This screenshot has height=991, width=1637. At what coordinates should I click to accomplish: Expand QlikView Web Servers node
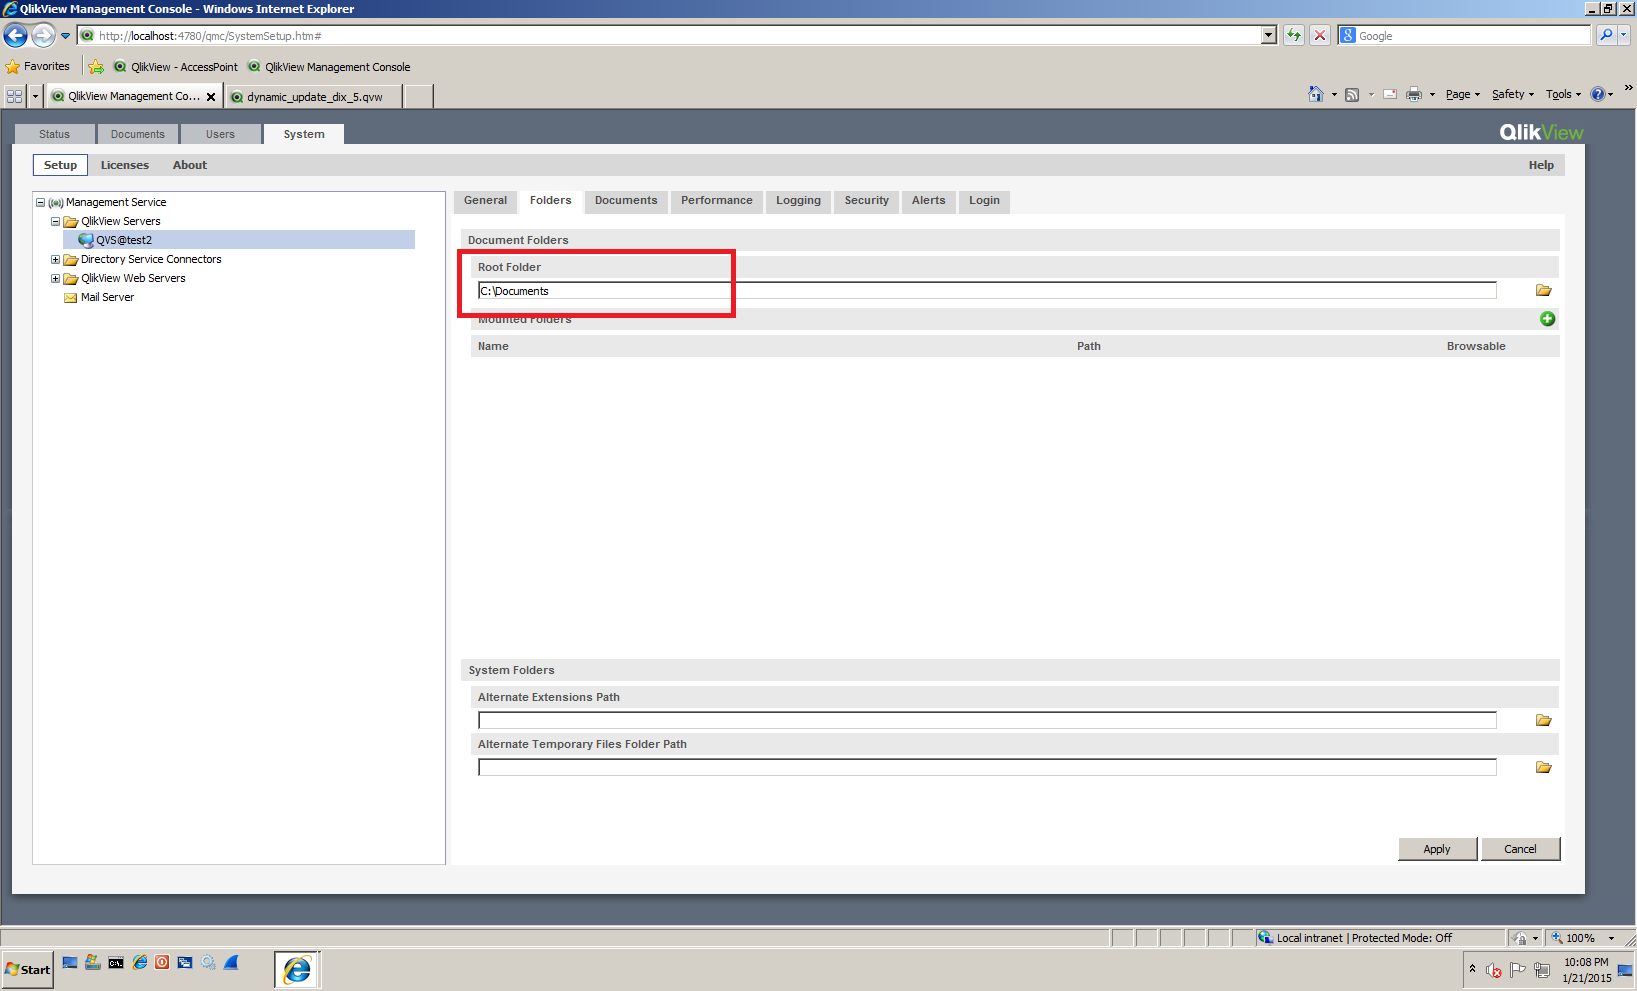click(56, 279)
